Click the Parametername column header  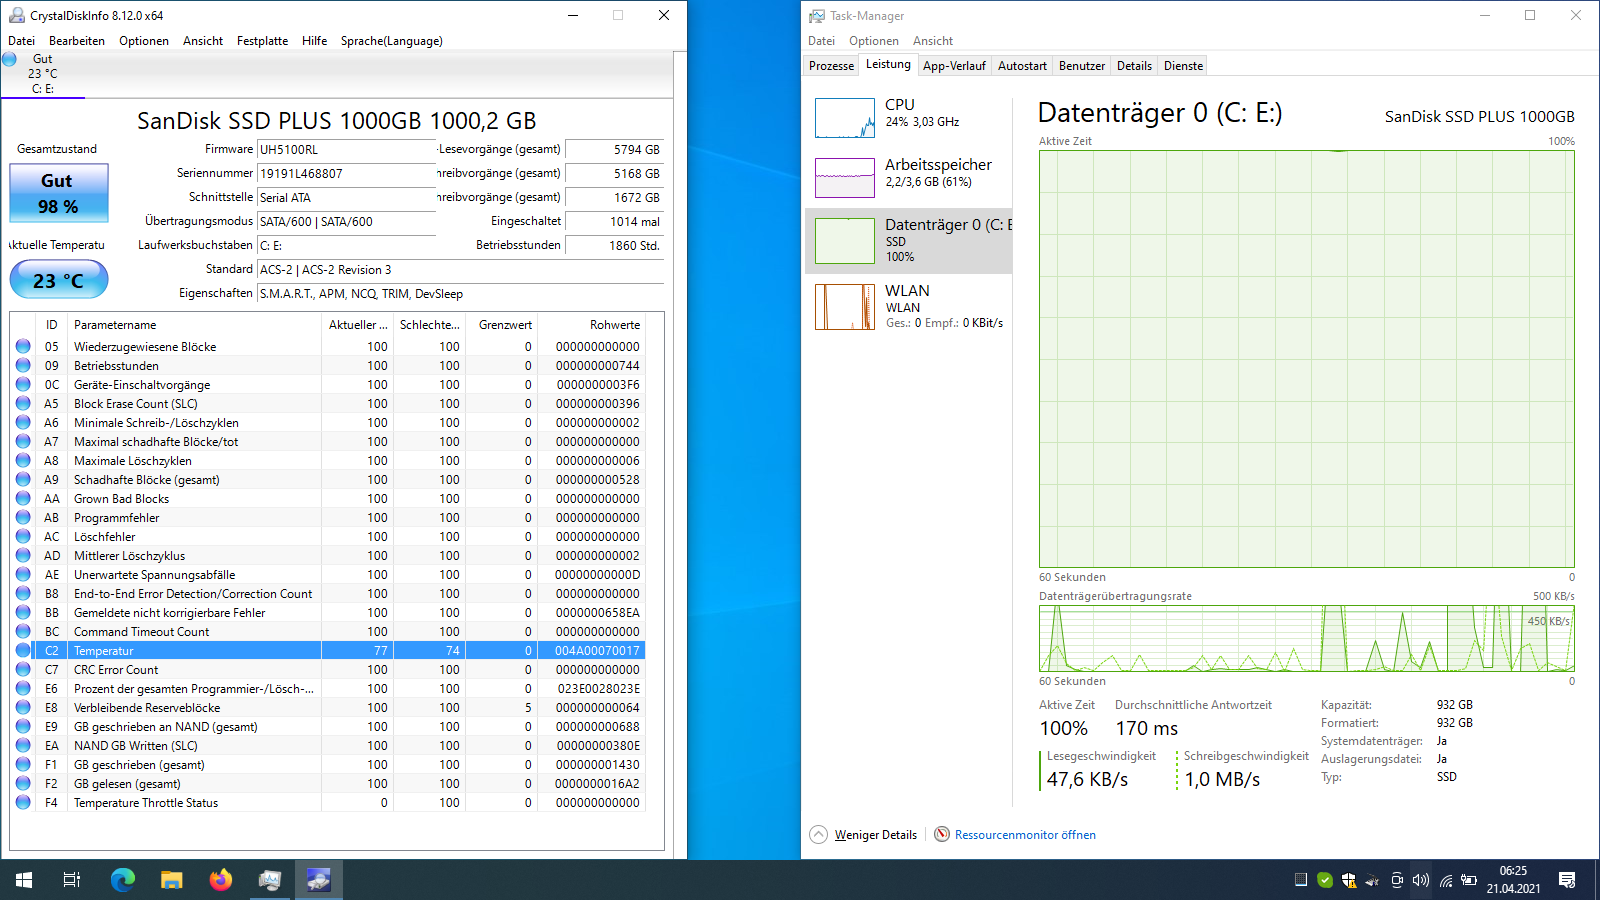195,325
